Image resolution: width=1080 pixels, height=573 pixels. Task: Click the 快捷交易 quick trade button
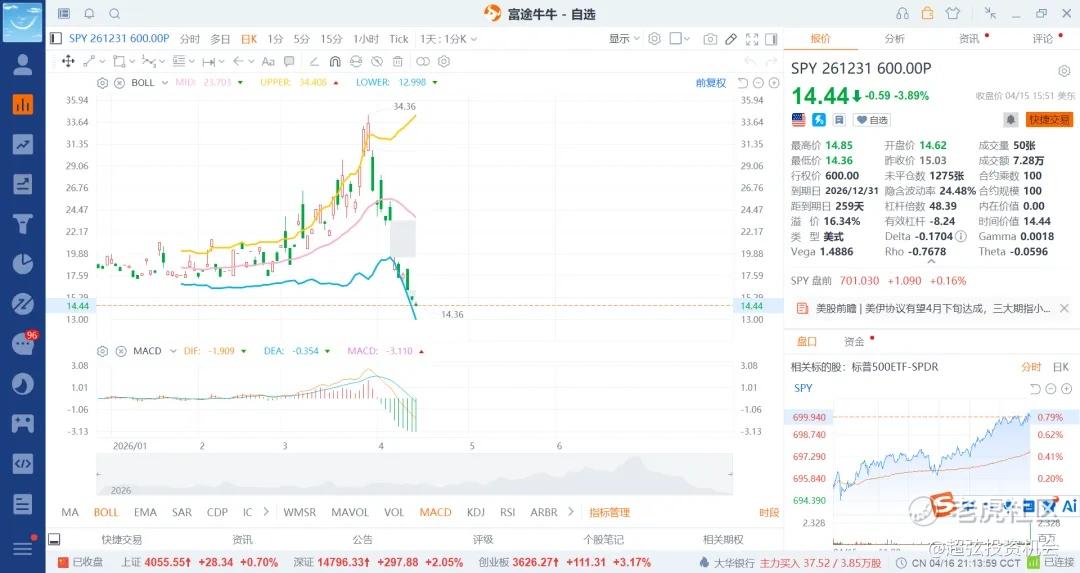pyautogui.click(x=1049, y=119)
